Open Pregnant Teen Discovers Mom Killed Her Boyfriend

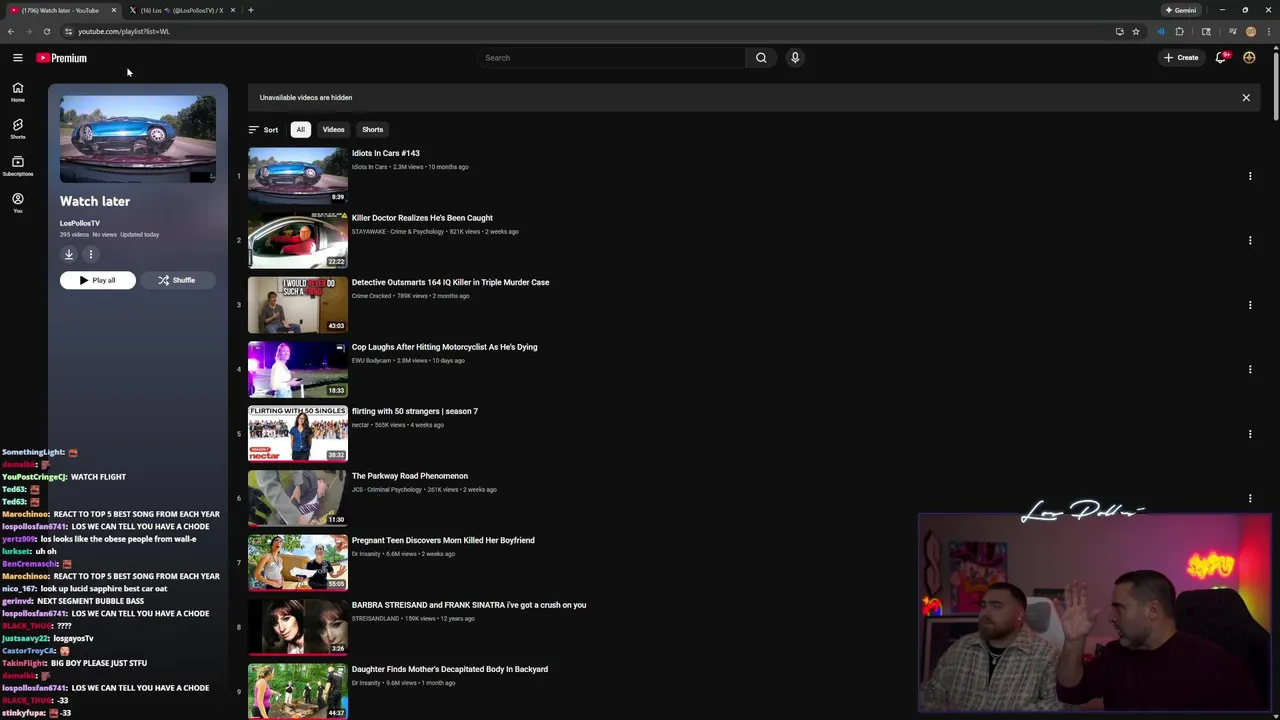point(443,540)
